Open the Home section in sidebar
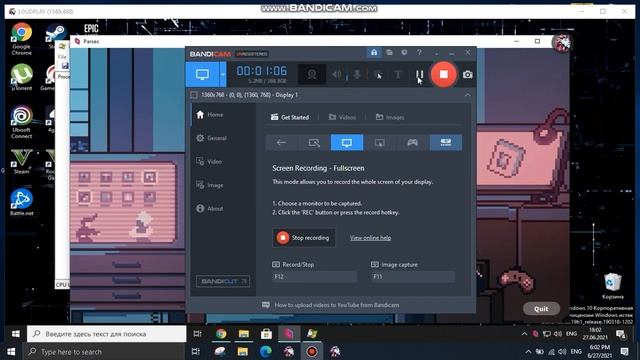 210,115
